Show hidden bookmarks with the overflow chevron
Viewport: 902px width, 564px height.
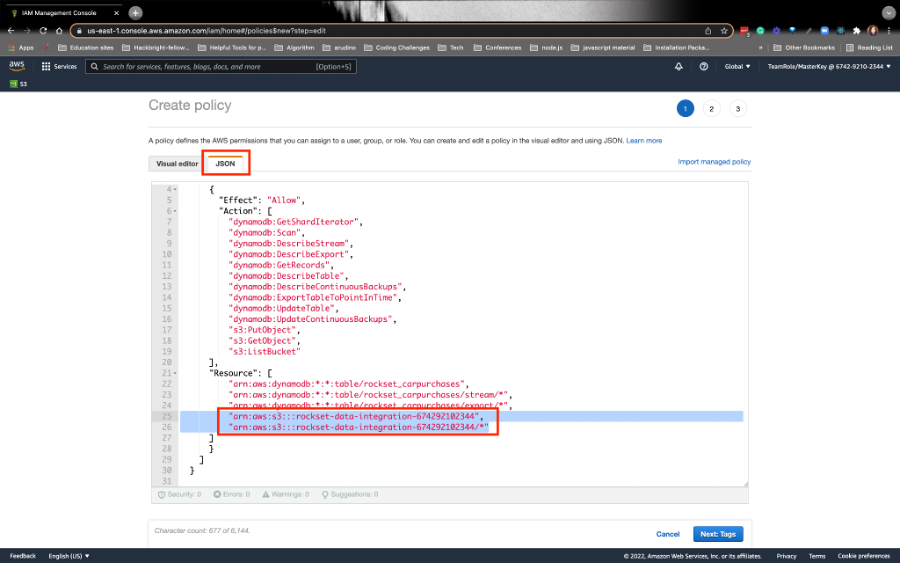coord(760,48)
